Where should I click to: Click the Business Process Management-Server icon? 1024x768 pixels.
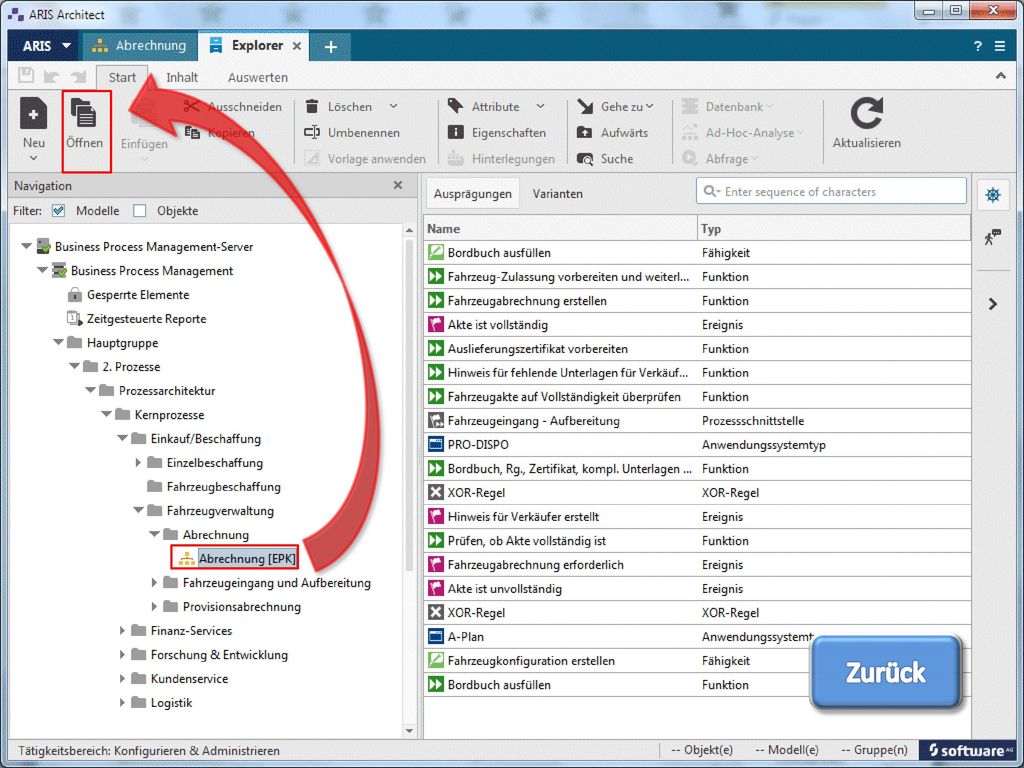point(44,246)
